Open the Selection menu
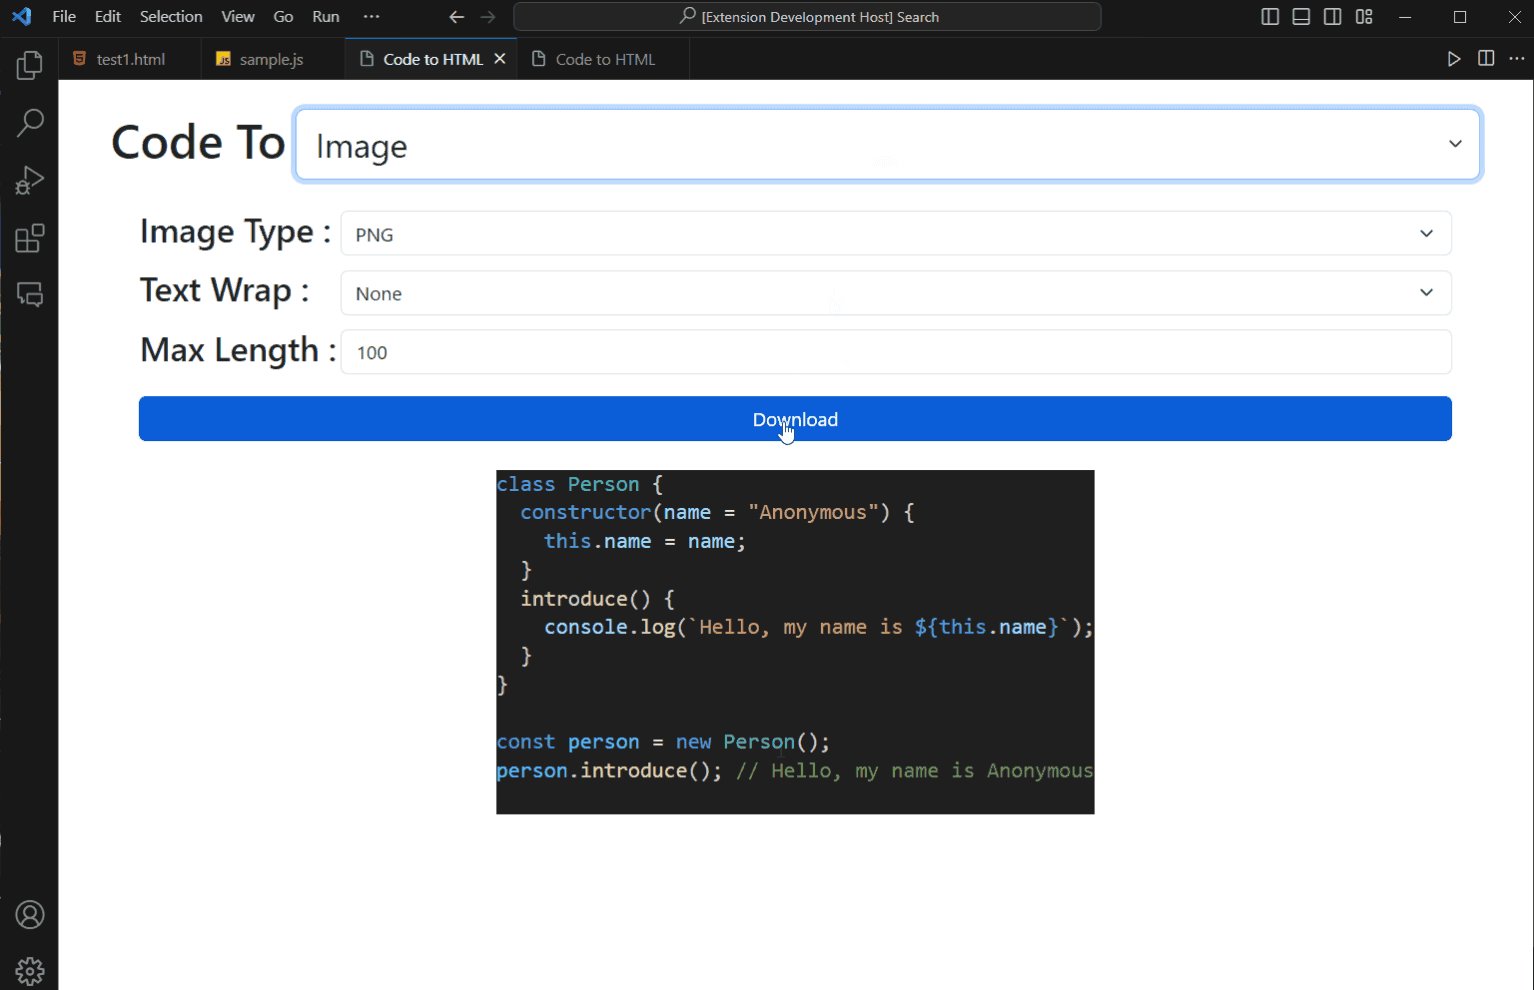The height and width of the screenshot is (990, 1534). tap(171, 17)
